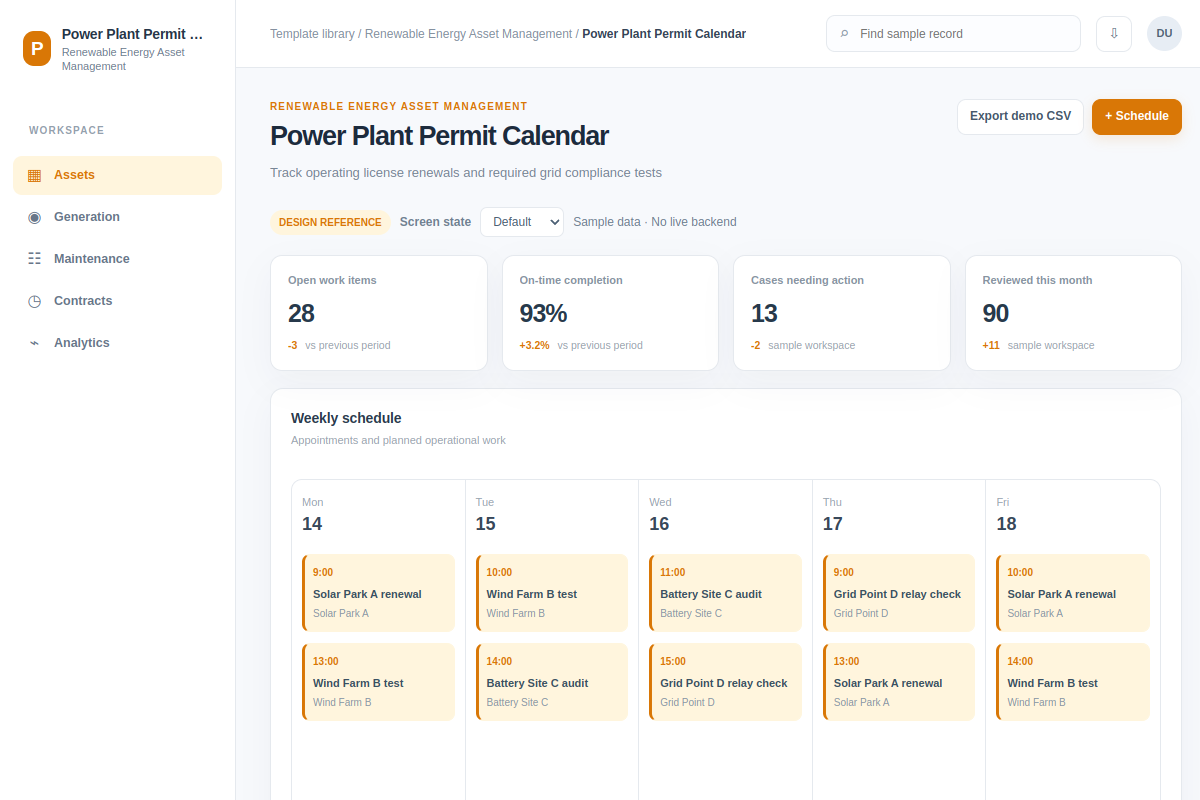The height and width of the screenshot is (800, 1200).
Task: Open the DU user avatar
Action: click(x=1164, y=33)
